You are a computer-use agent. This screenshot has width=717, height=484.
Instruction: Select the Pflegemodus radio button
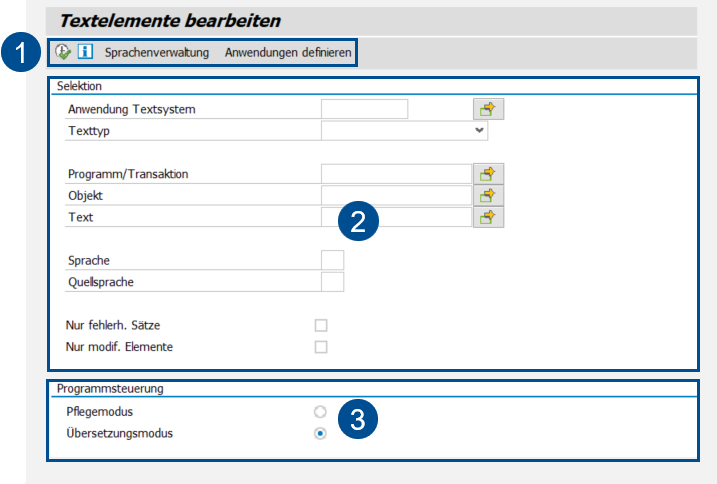320,411
